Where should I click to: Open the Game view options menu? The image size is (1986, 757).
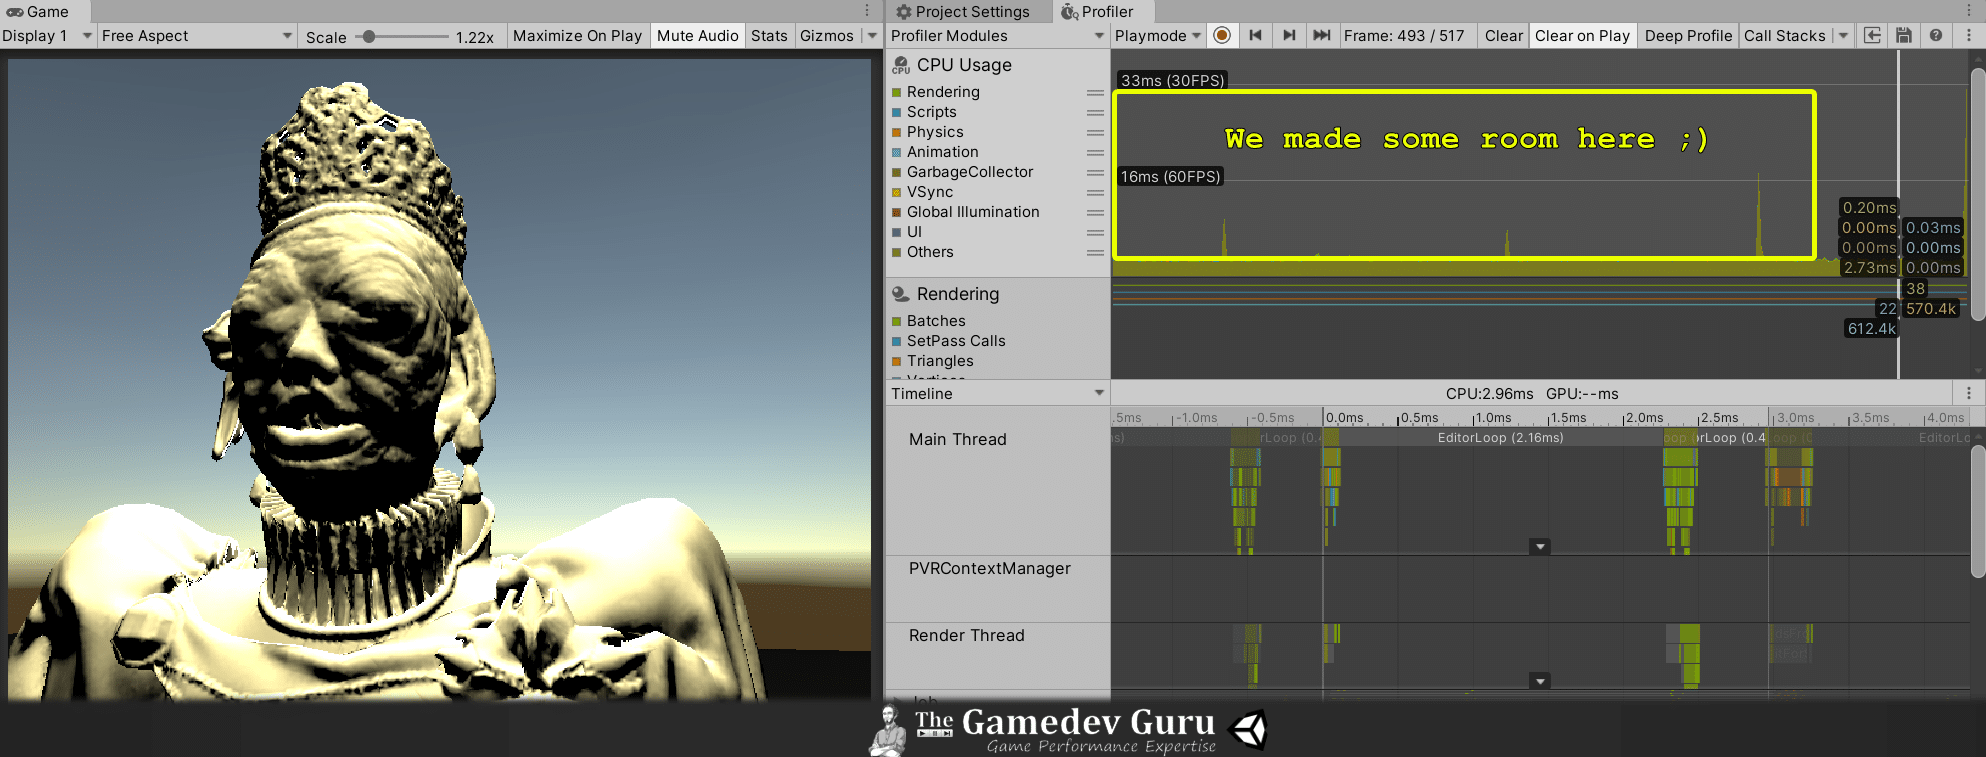(867, 10)
